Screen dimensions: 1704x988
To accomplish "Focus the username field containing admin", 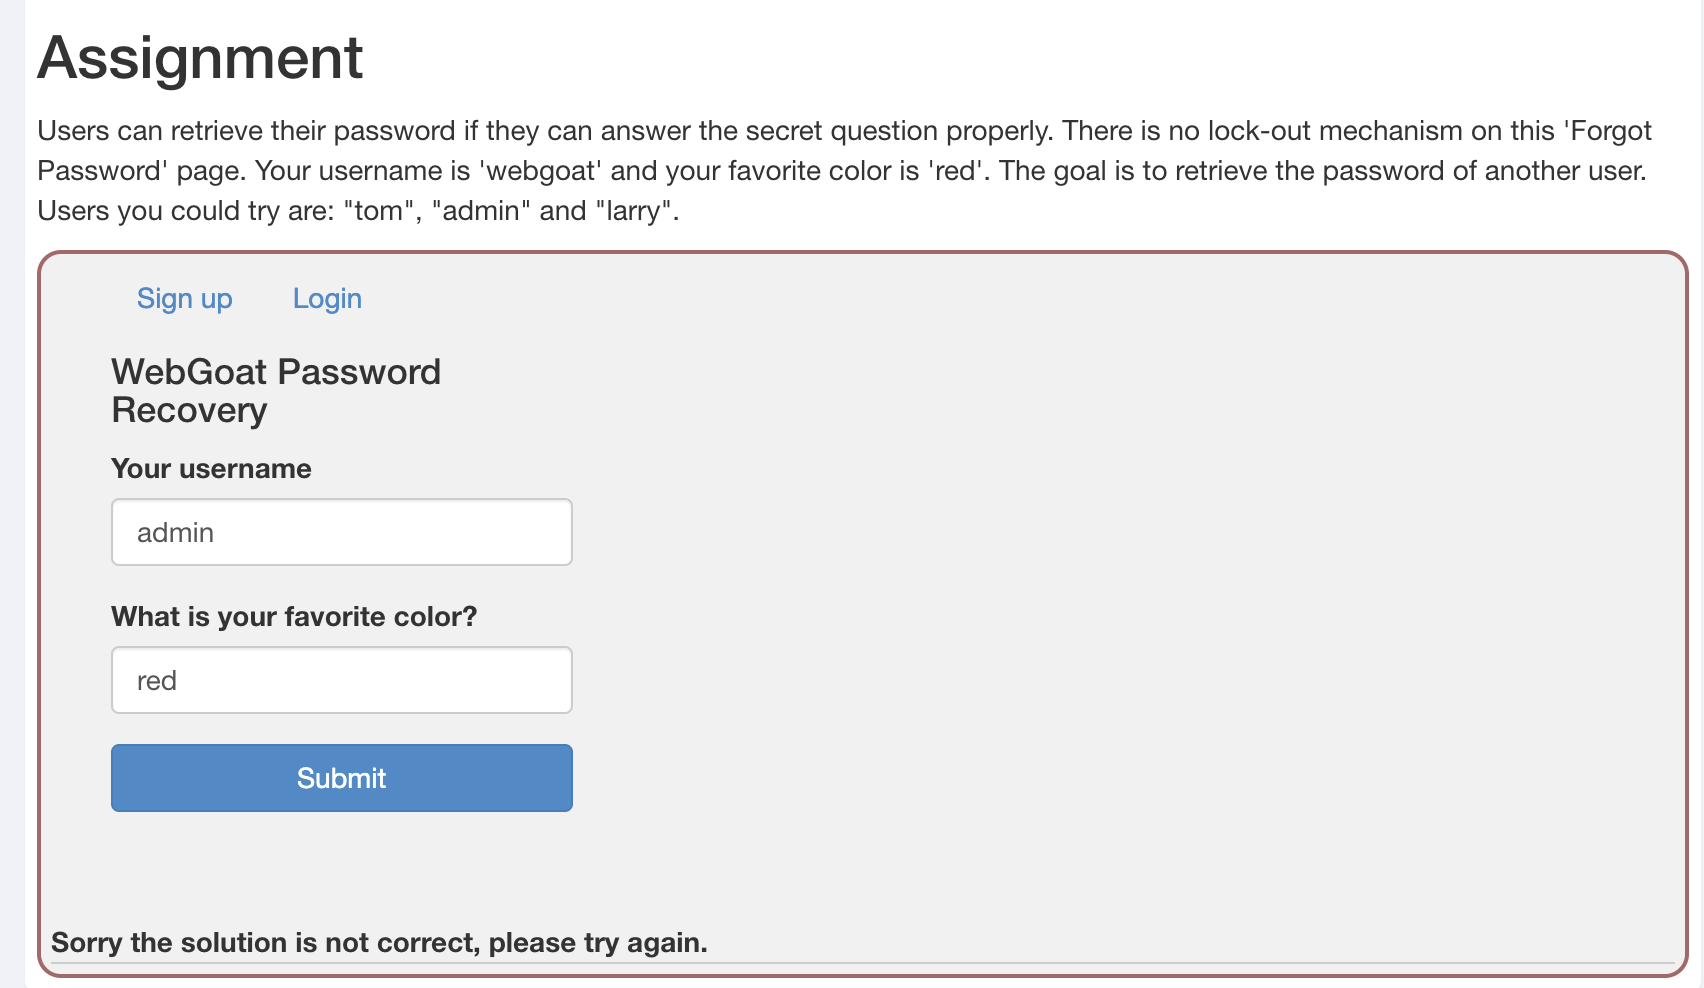I will click(x=341, y=532).
